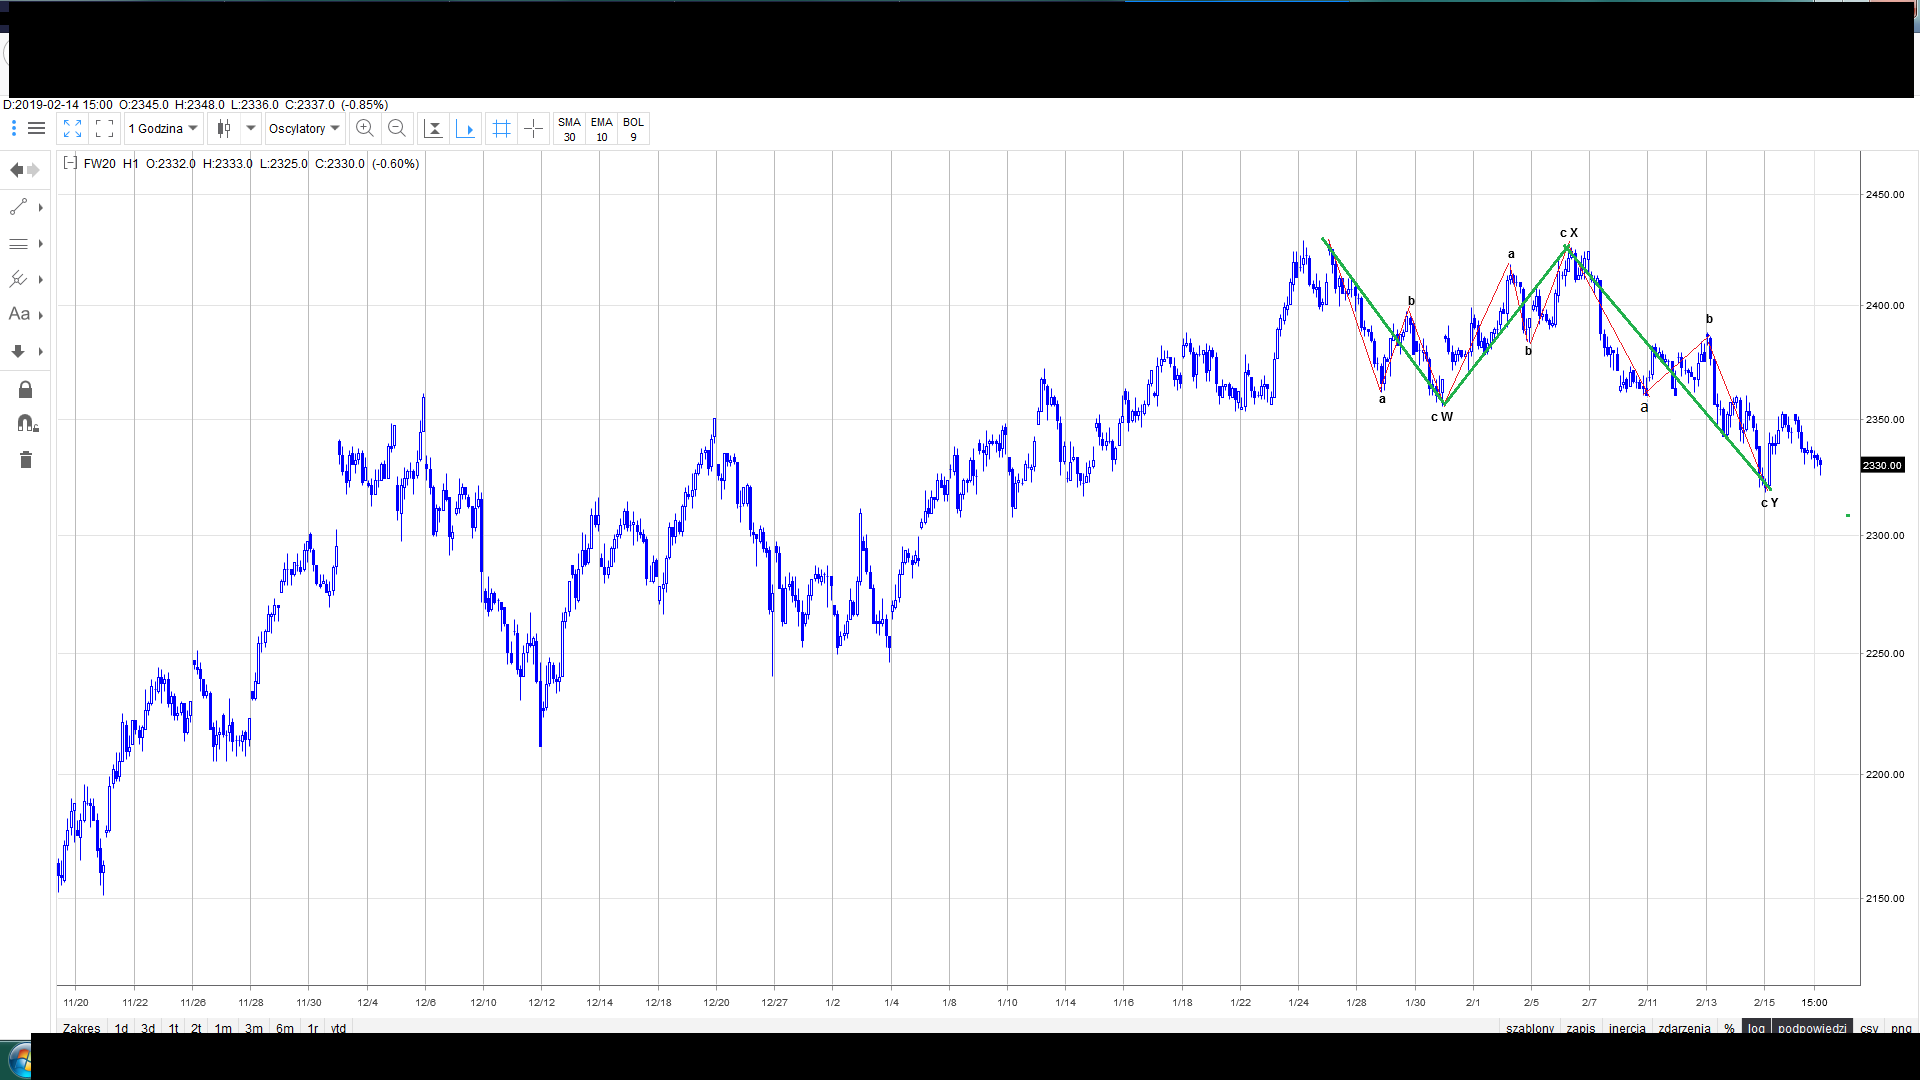Open the 1 Godzina interval dropdown
Screen dimensions: 1920x1080
coord(163,128)
